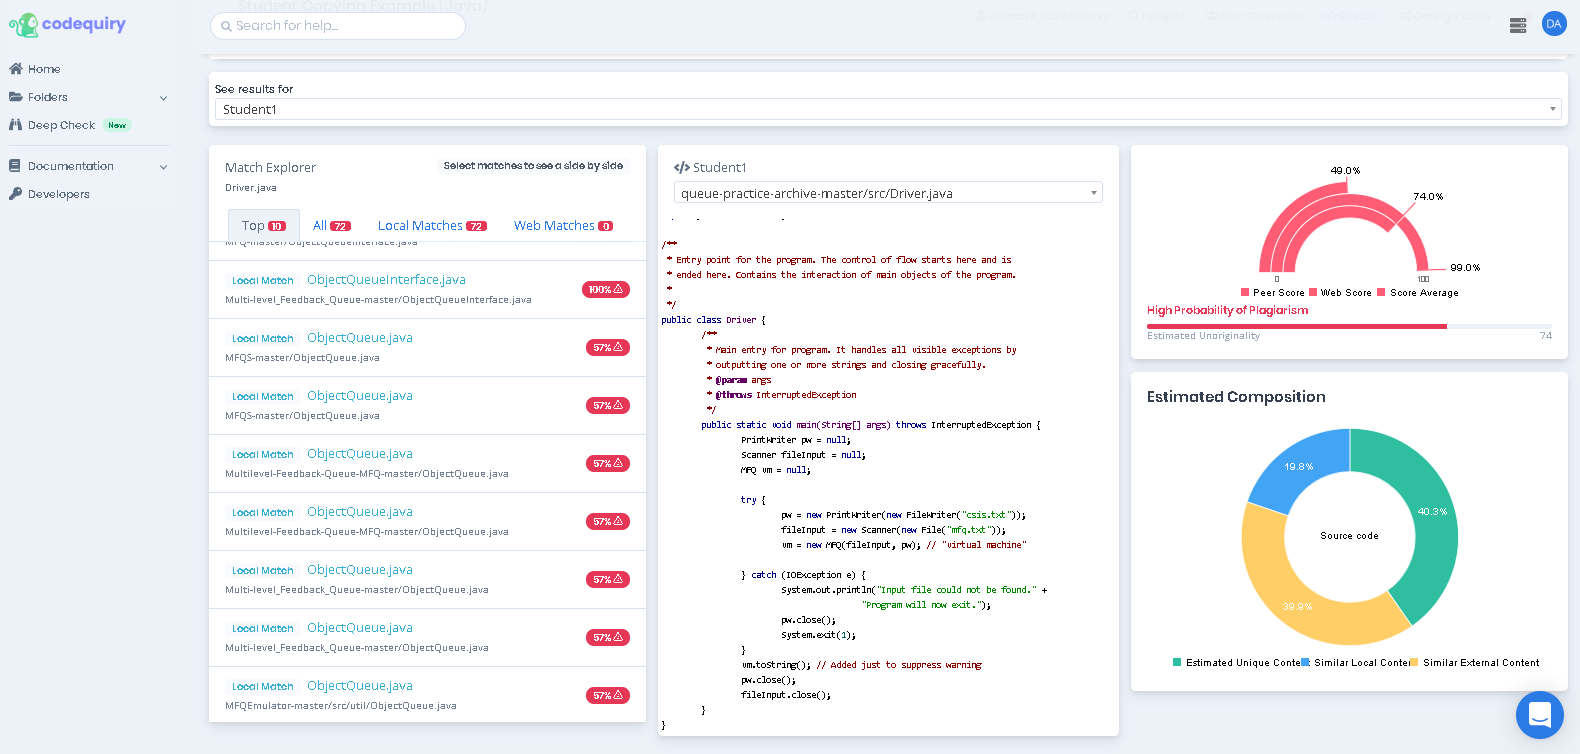Click the Folders folder icon

tap(15, 97)
